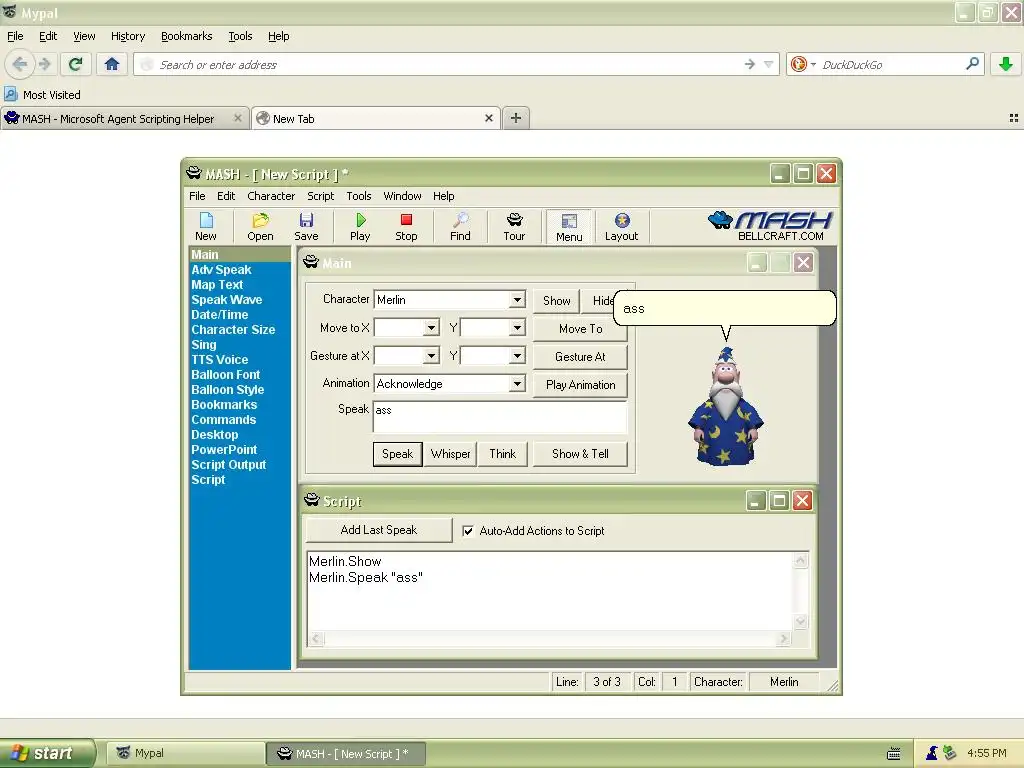Expand the Animation dropdown showing Acknowledge
1024x768 pixels.
(x=517, y=384)
